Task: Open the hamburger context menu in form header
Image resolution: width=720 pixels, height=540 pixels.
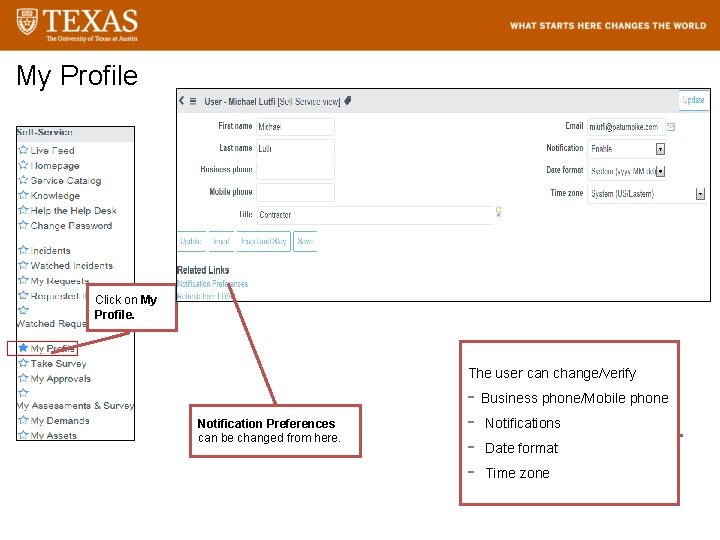Action: point(193,101)
